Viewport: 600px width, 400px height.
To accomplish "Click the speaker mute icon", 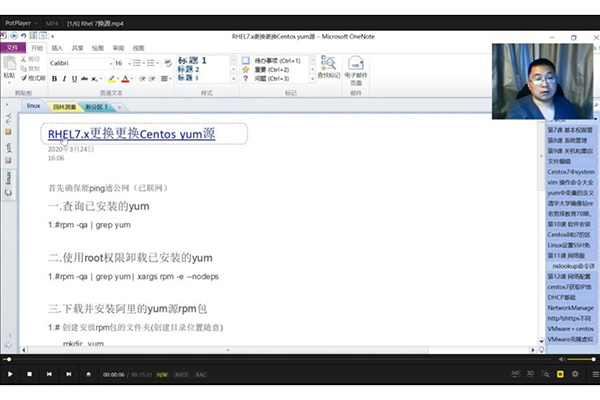I will [561, 359].
